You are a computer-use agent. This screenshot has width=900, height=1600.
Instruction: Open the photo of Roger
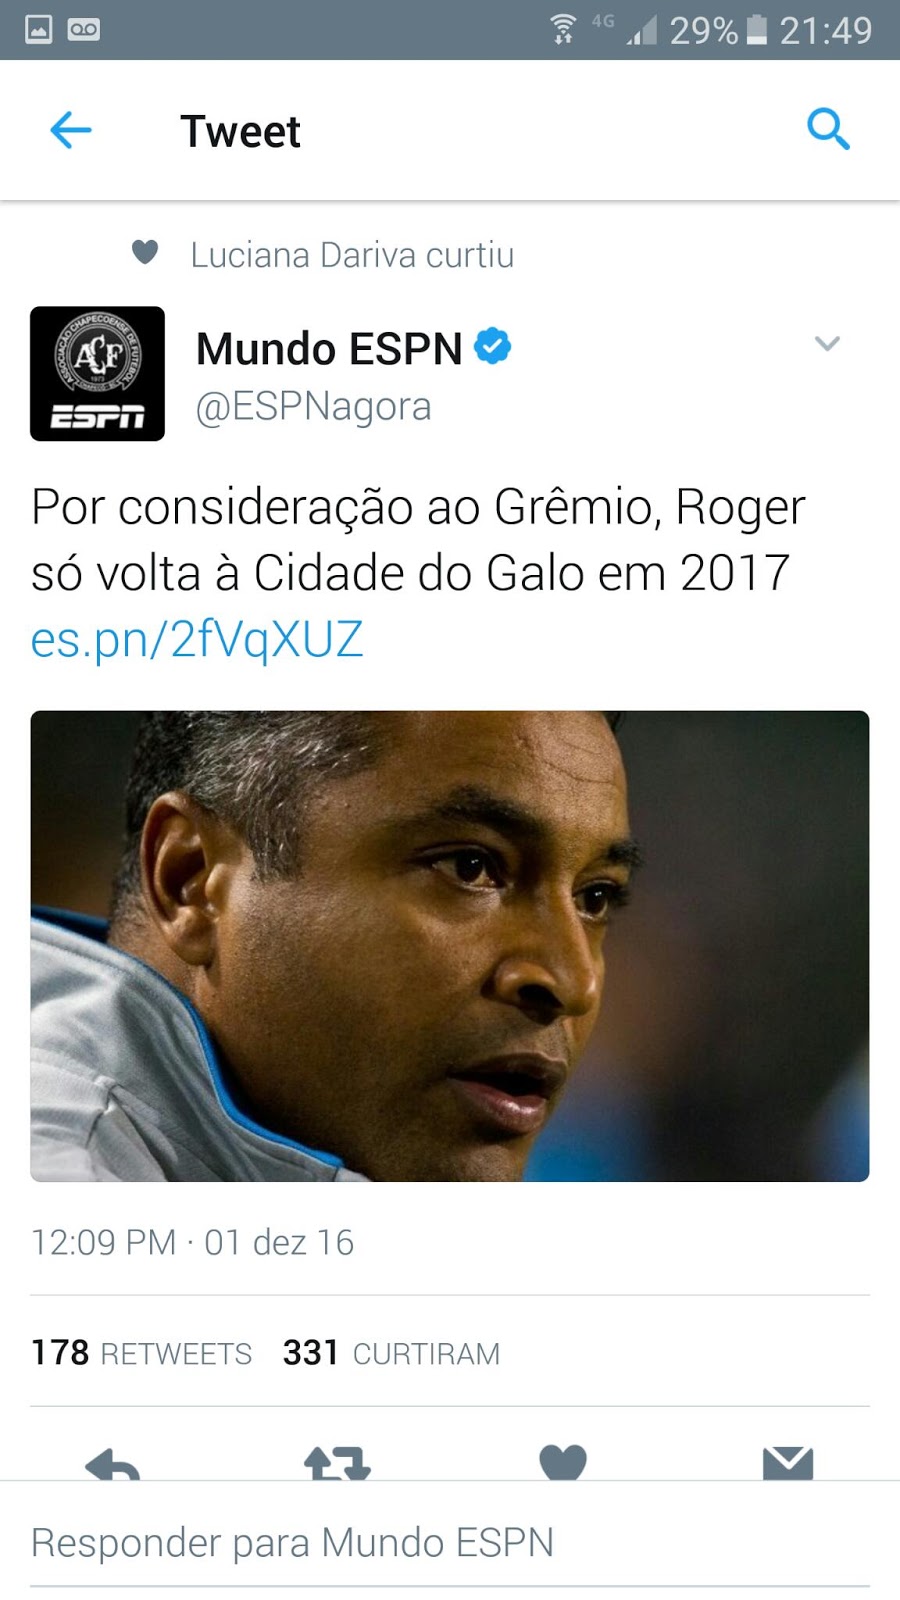(x=450, y=946)
